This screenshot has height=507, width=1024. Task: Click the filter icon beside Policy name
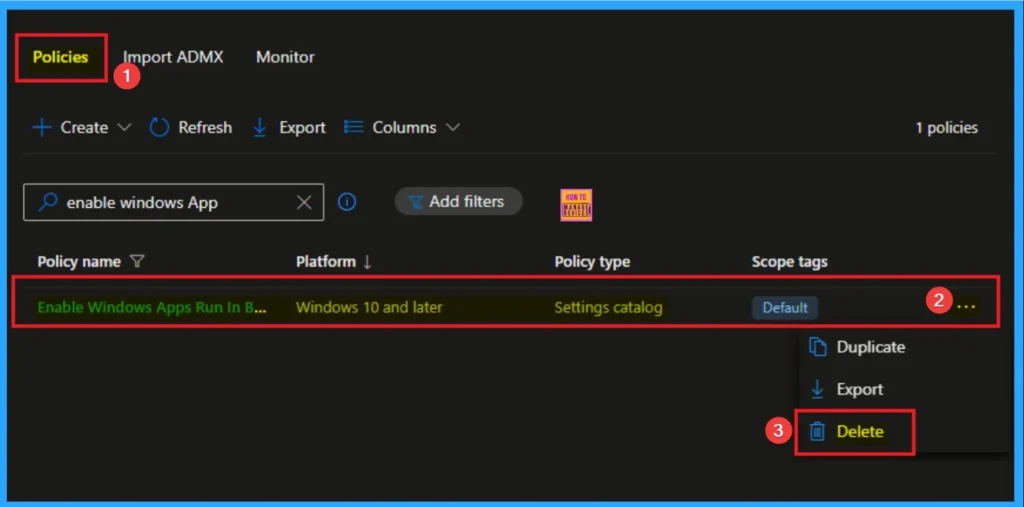(x=138, y=262)
